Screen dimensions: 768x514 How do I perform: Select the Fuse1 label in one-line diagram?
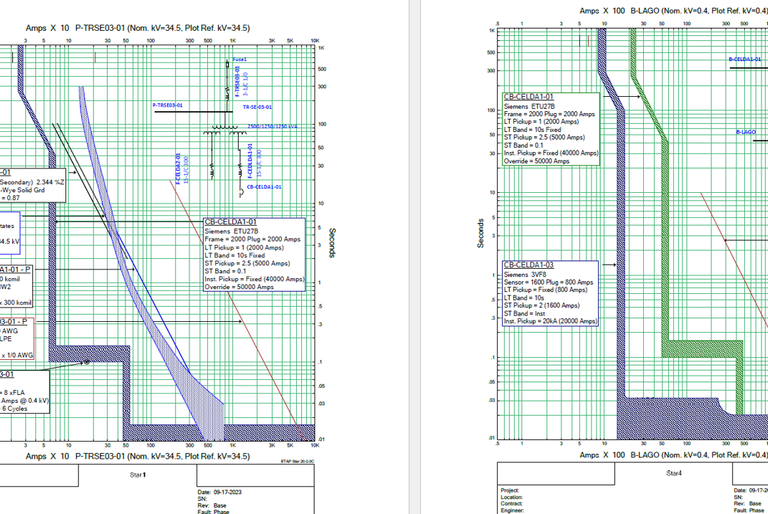[x=240, y=59]
